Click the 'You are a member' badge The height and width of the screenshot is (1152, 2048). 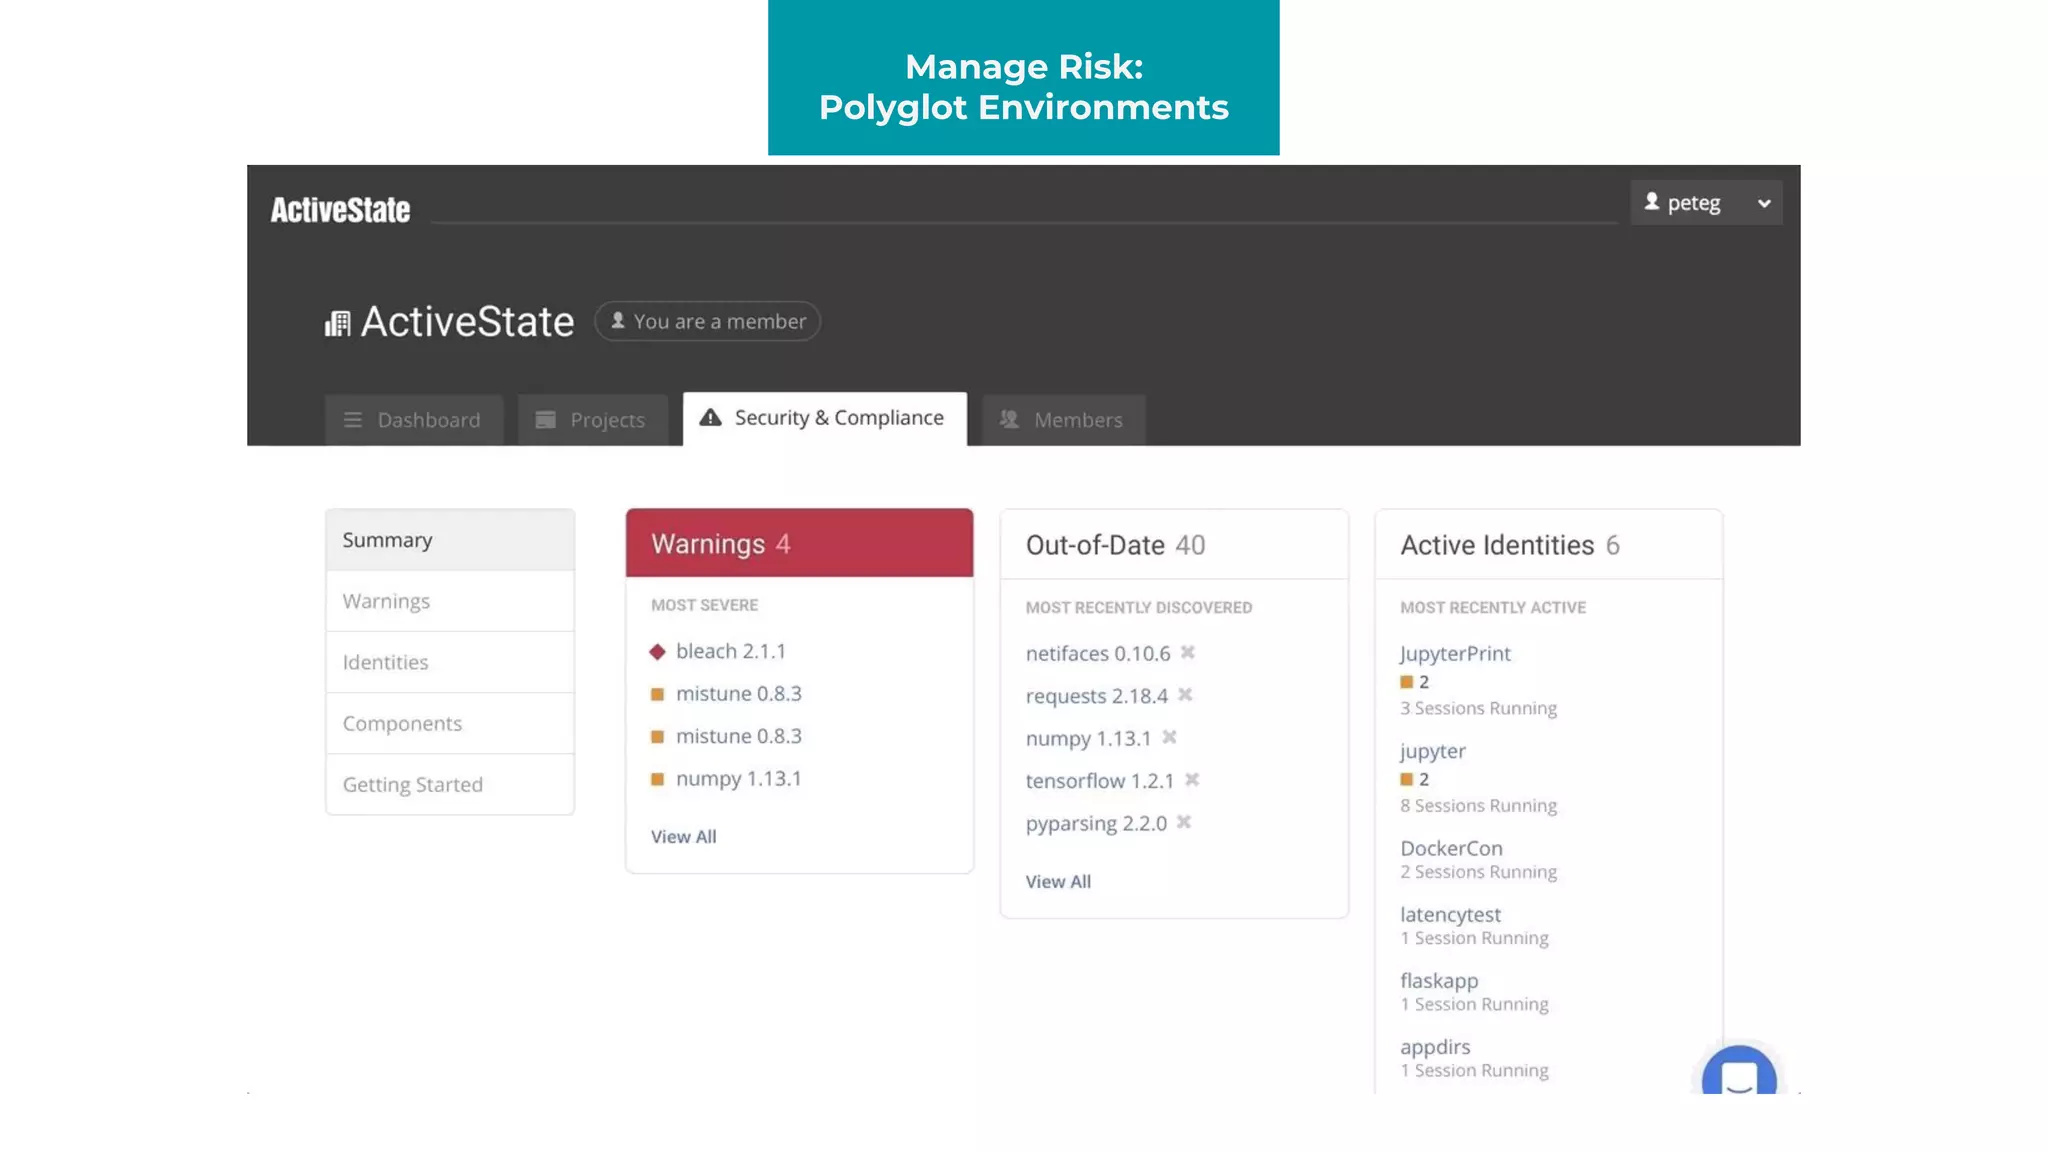707,321
